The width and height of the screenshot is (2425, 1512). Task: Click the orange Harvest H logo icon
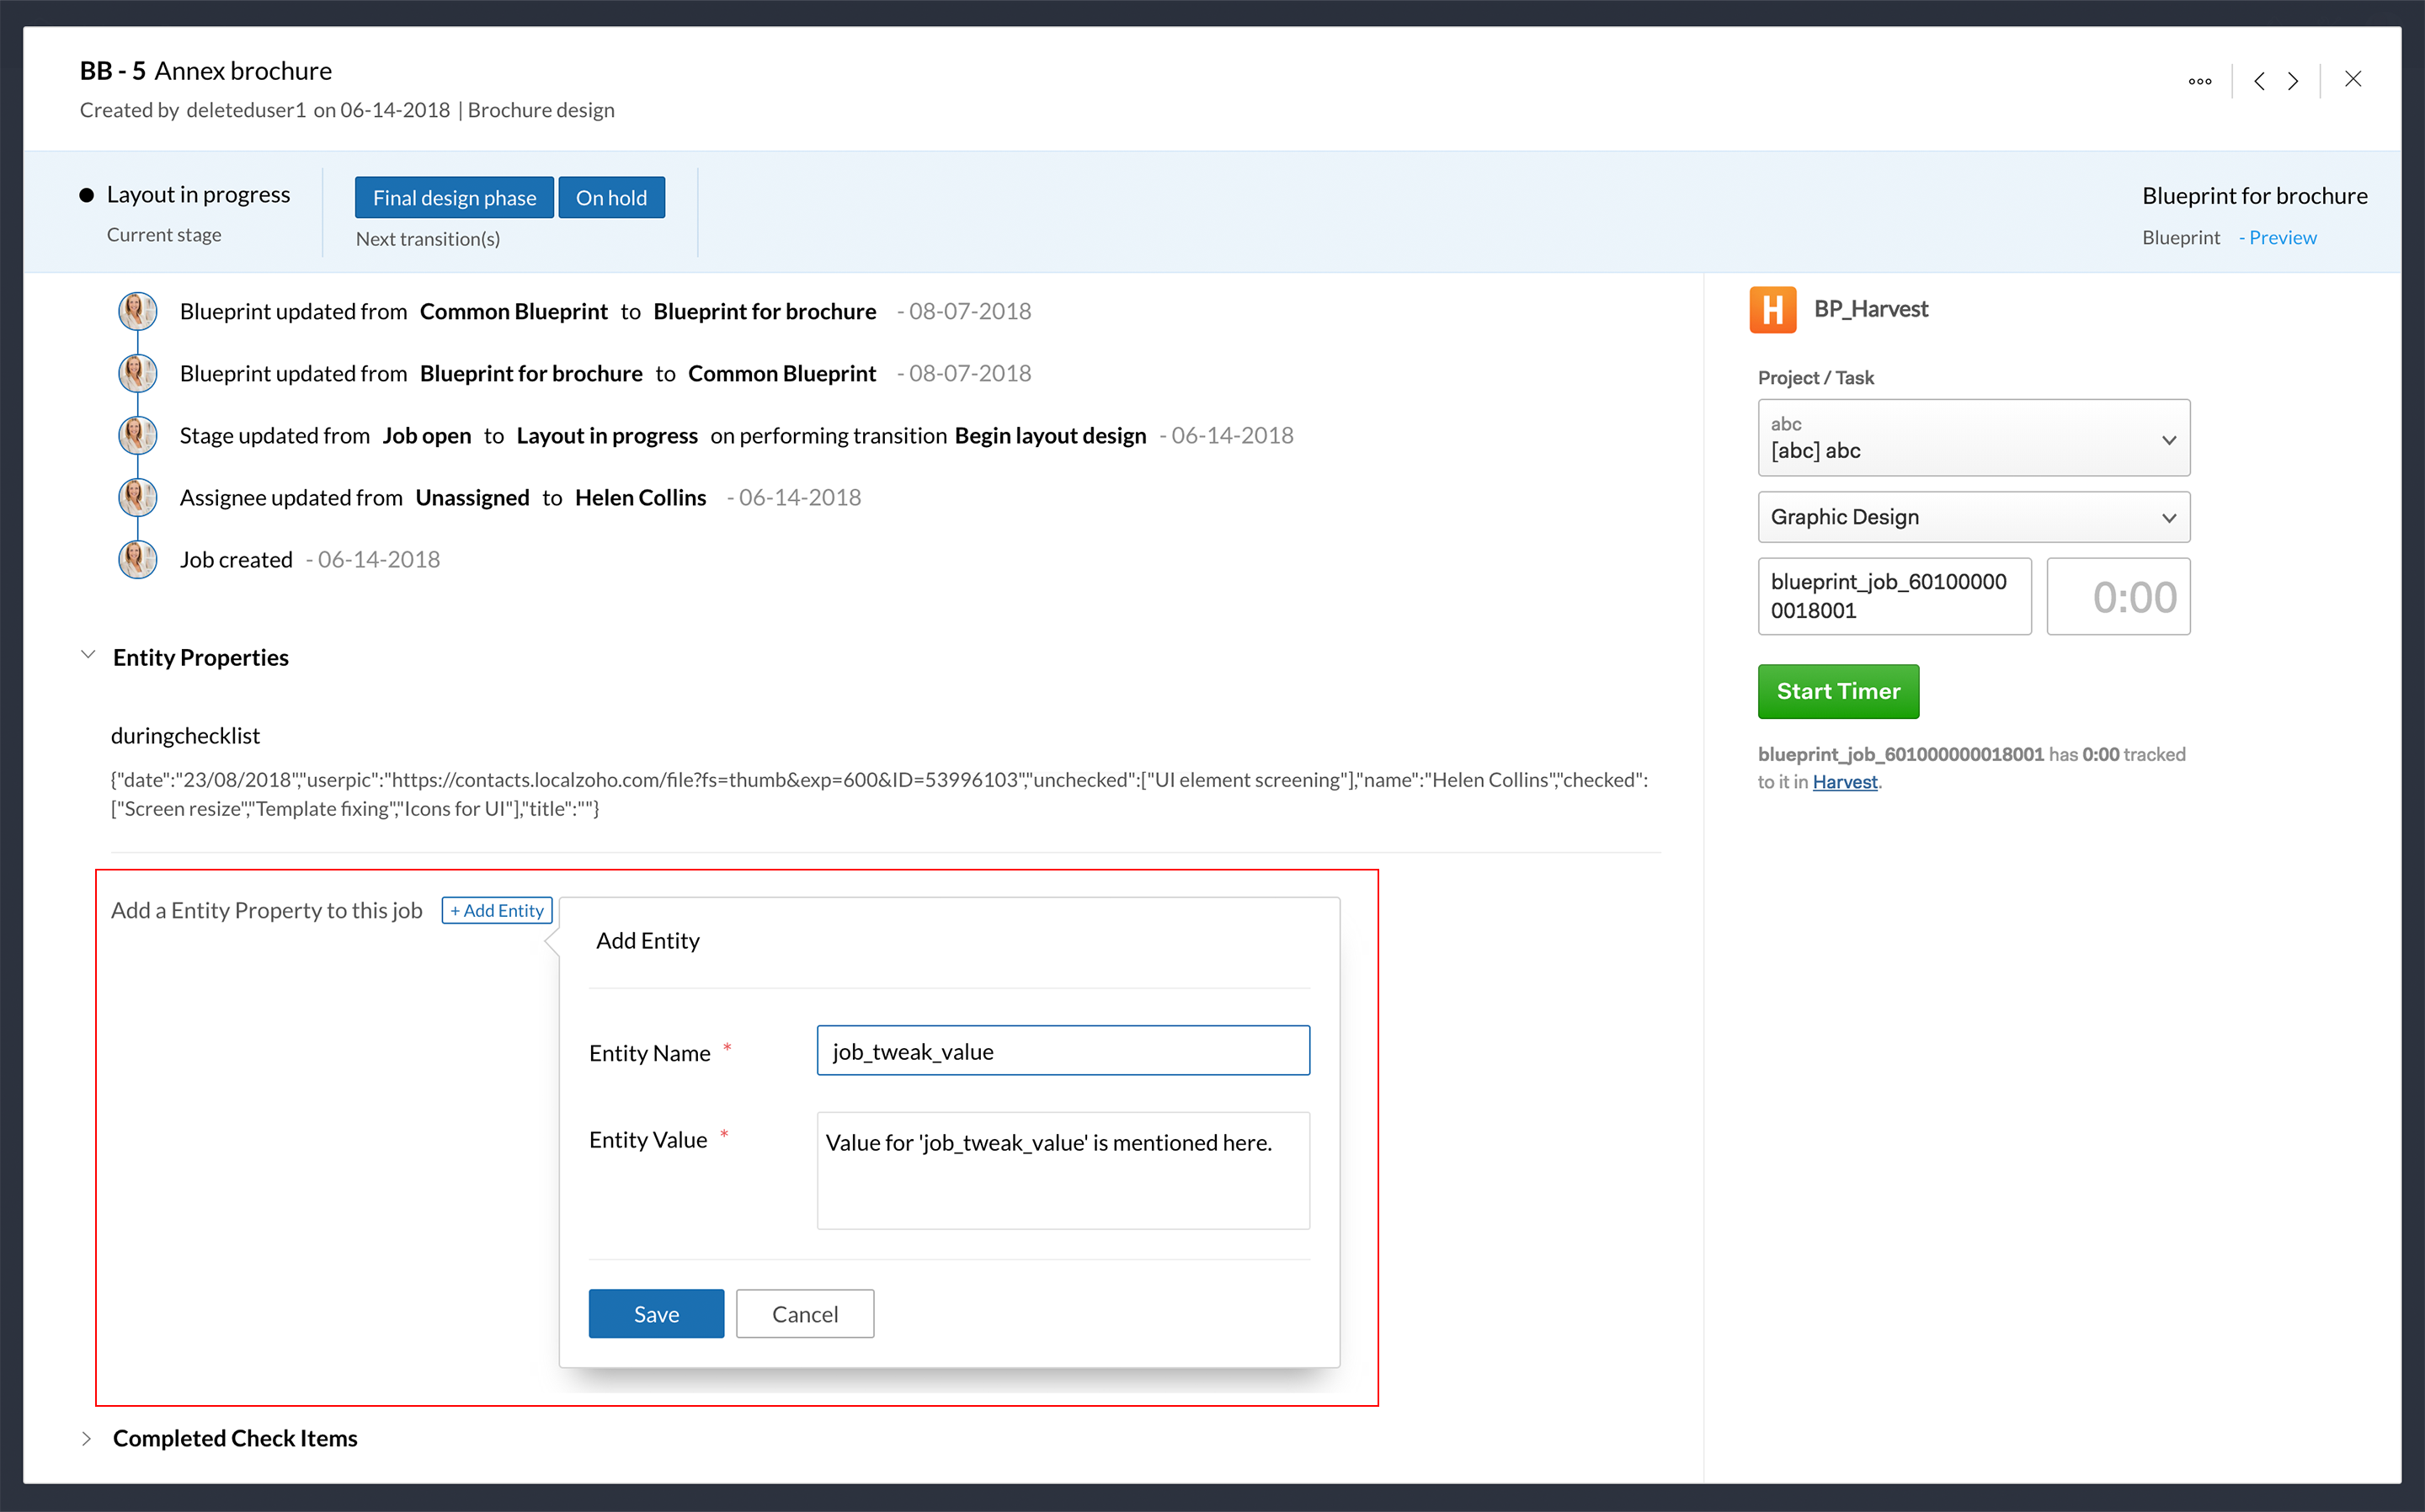point(1772,310)
